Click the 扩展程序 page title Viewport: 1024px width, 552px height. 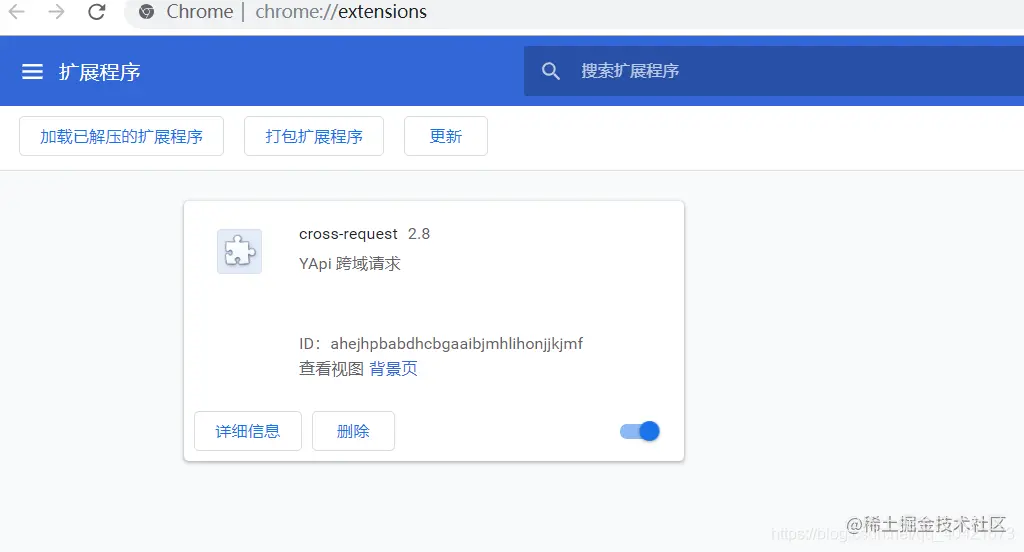coord(99,72)
